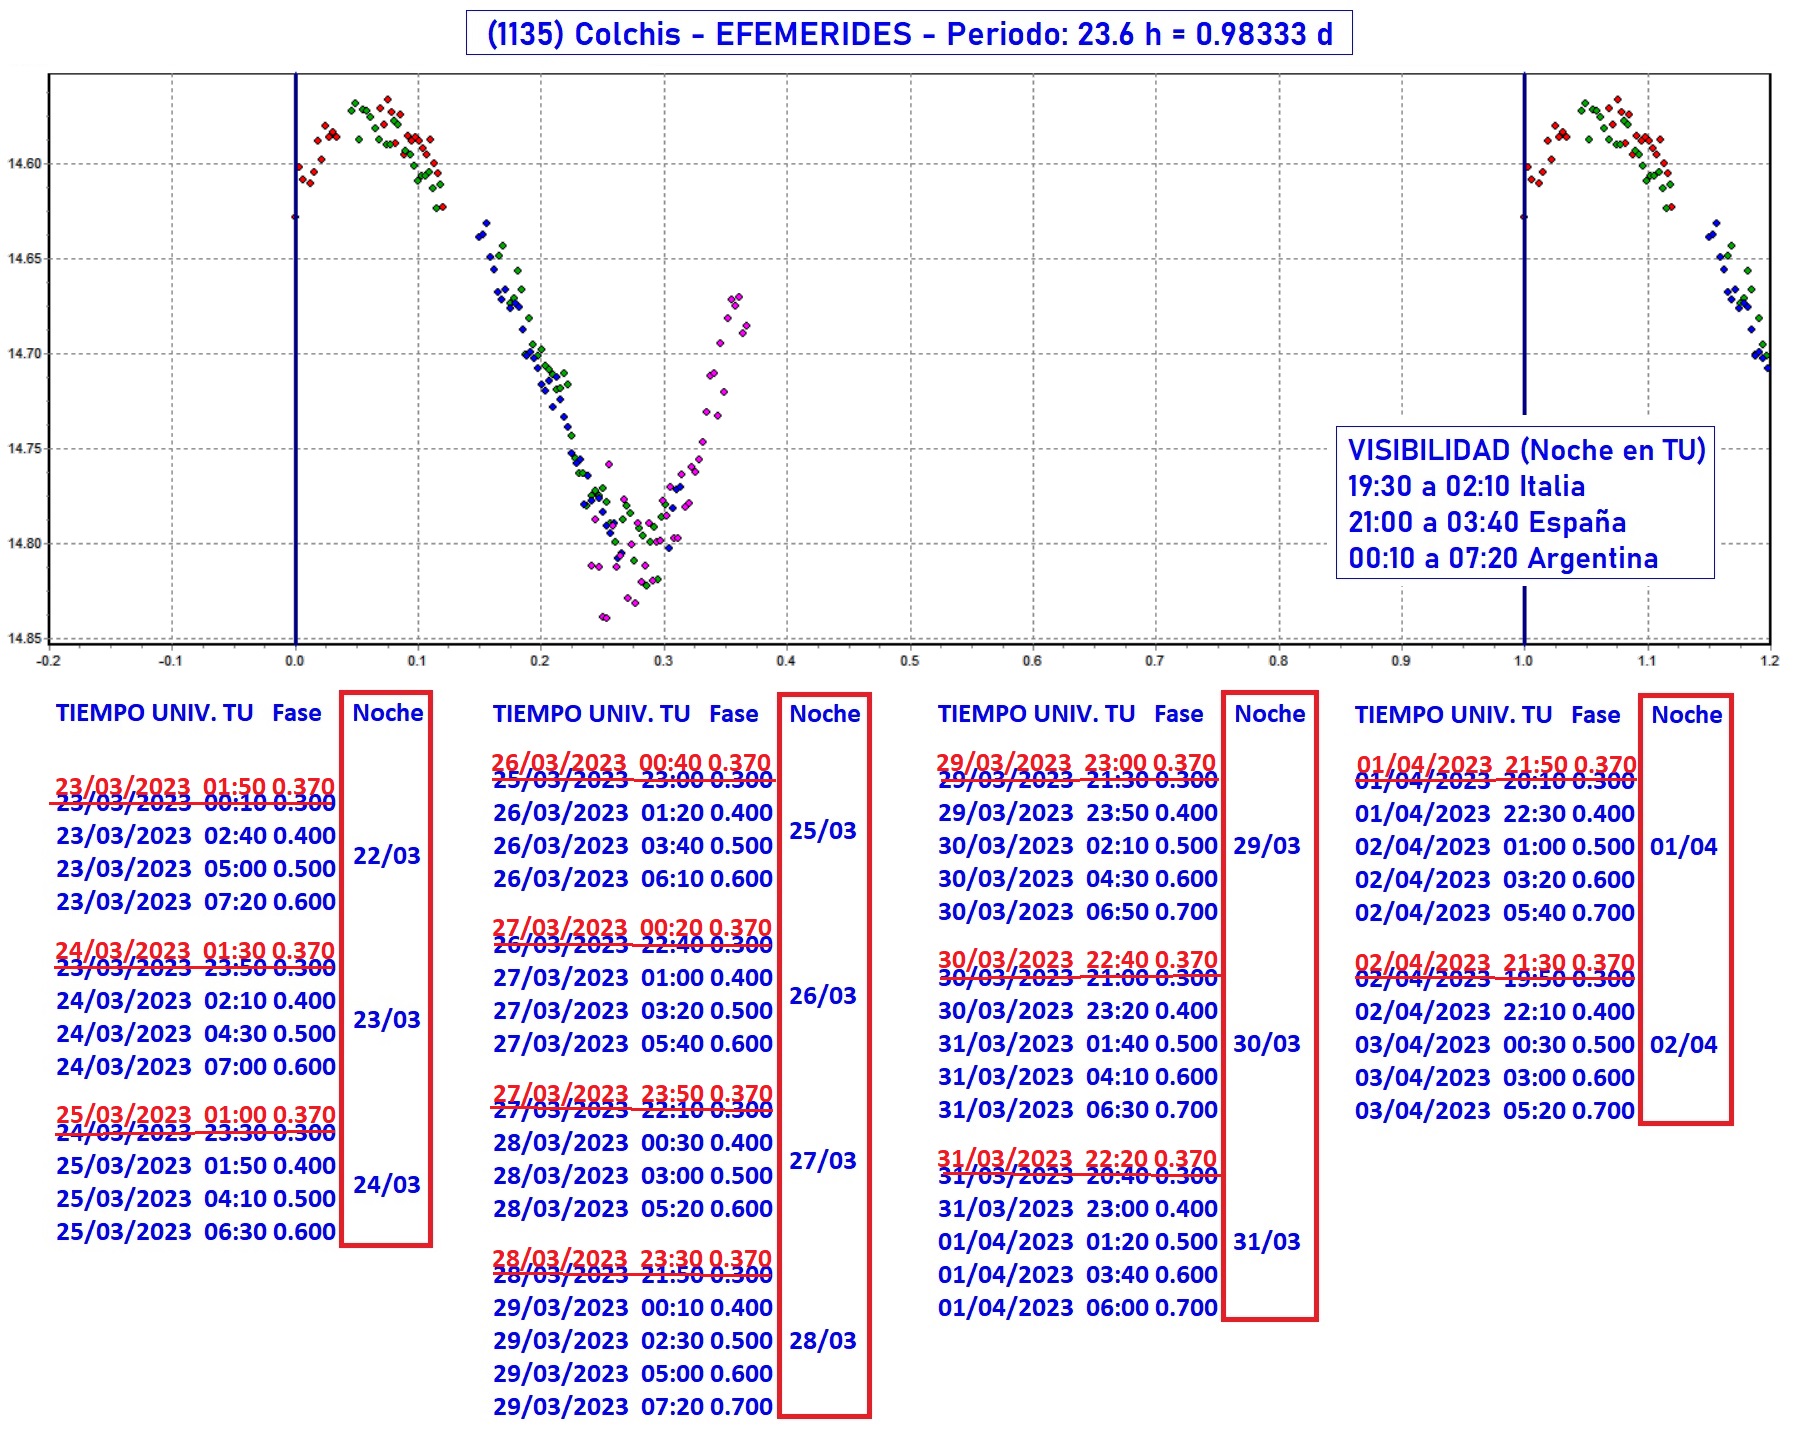Click row '30/03/2023 06:50 0.700'

[x=1078, y=912]
